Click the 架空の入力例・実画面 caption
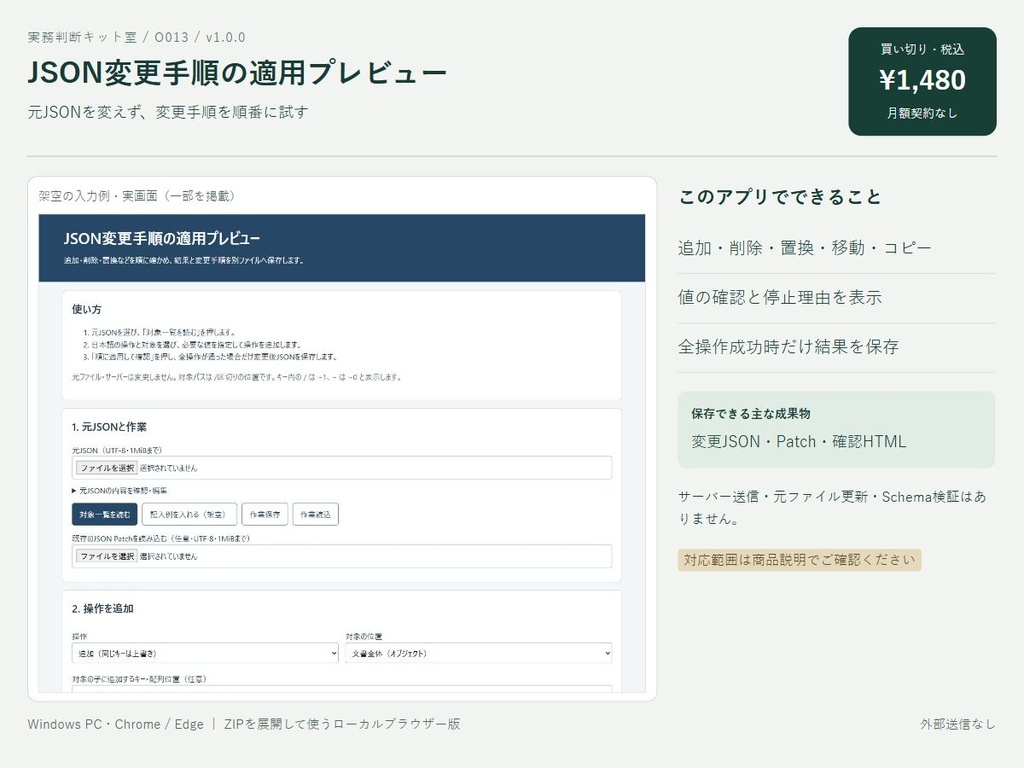 136,196
